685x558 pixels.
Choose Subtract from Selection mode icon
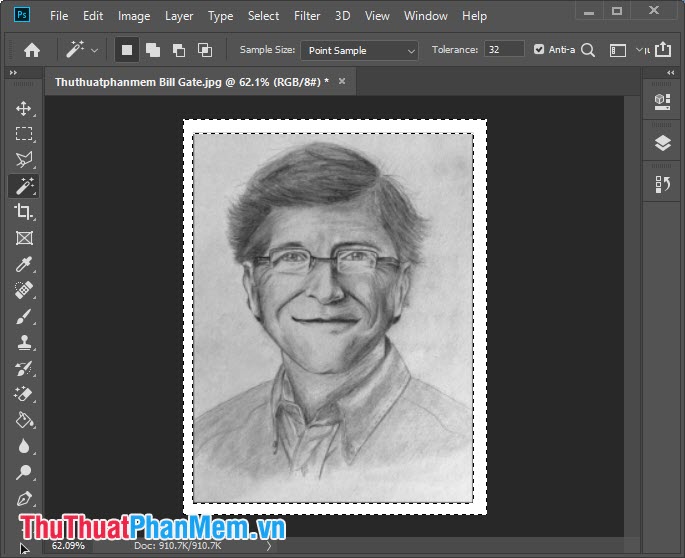point(179,50)
